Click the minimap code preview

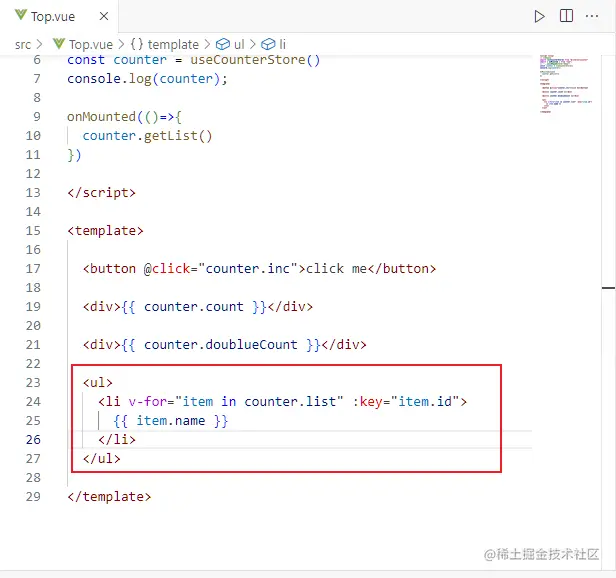[x=566, y=84]
